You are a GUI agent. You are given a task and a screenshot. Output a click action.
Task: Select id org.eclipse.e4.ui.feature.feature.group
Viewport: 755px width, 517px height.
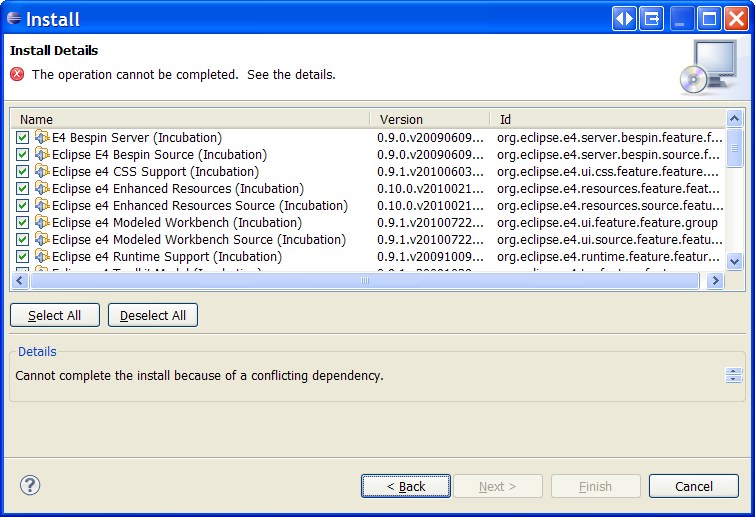(607, 223)
